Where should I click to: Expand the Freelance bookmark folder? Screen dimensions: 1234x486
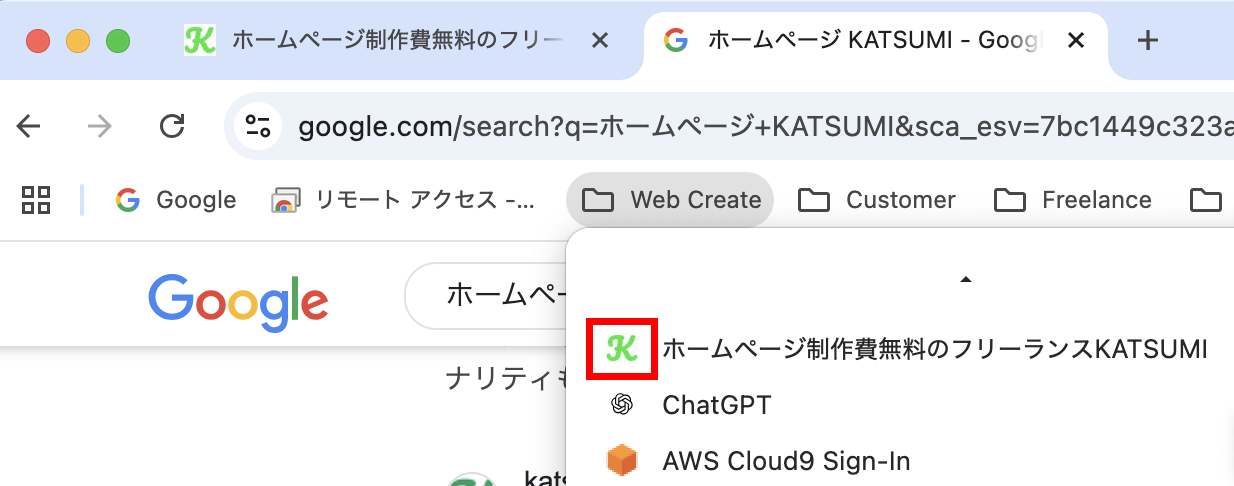[x=1073, y=200]
